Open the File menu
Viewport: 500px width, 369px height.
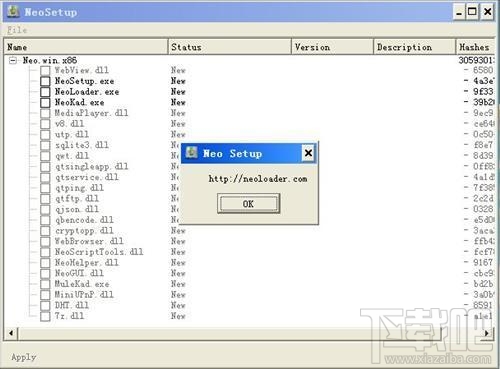(17, 30)
